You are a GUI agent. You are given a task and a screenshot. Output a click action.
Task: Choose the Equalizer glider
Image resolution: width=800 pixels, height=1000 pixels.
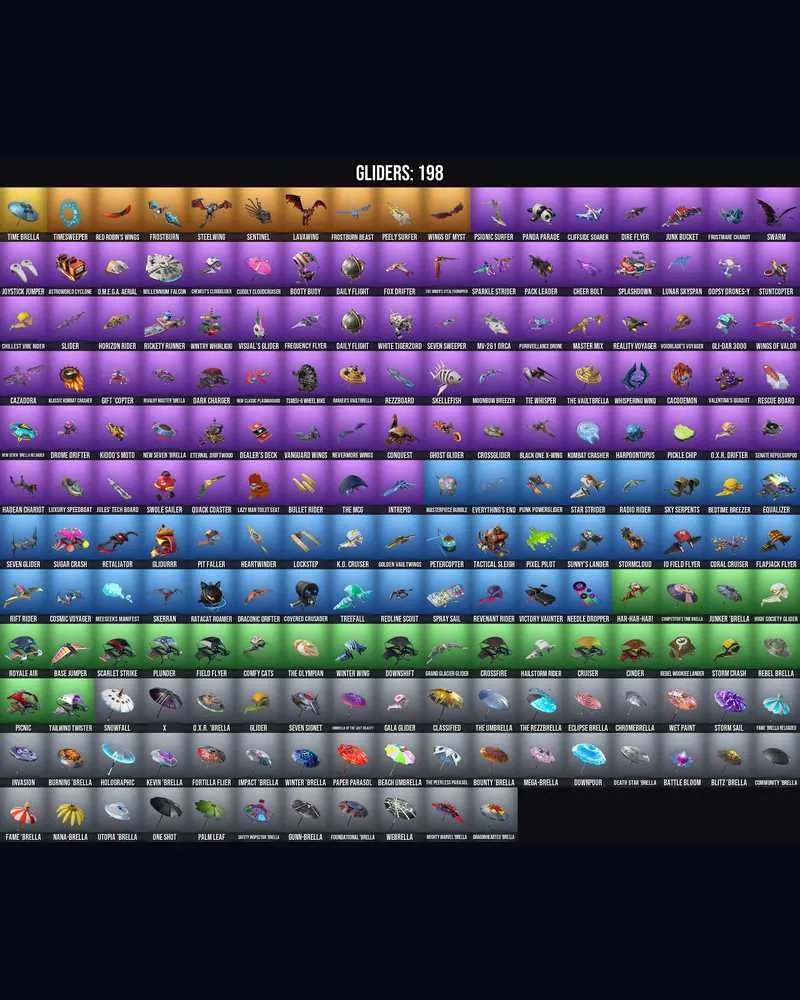point(776,487)
